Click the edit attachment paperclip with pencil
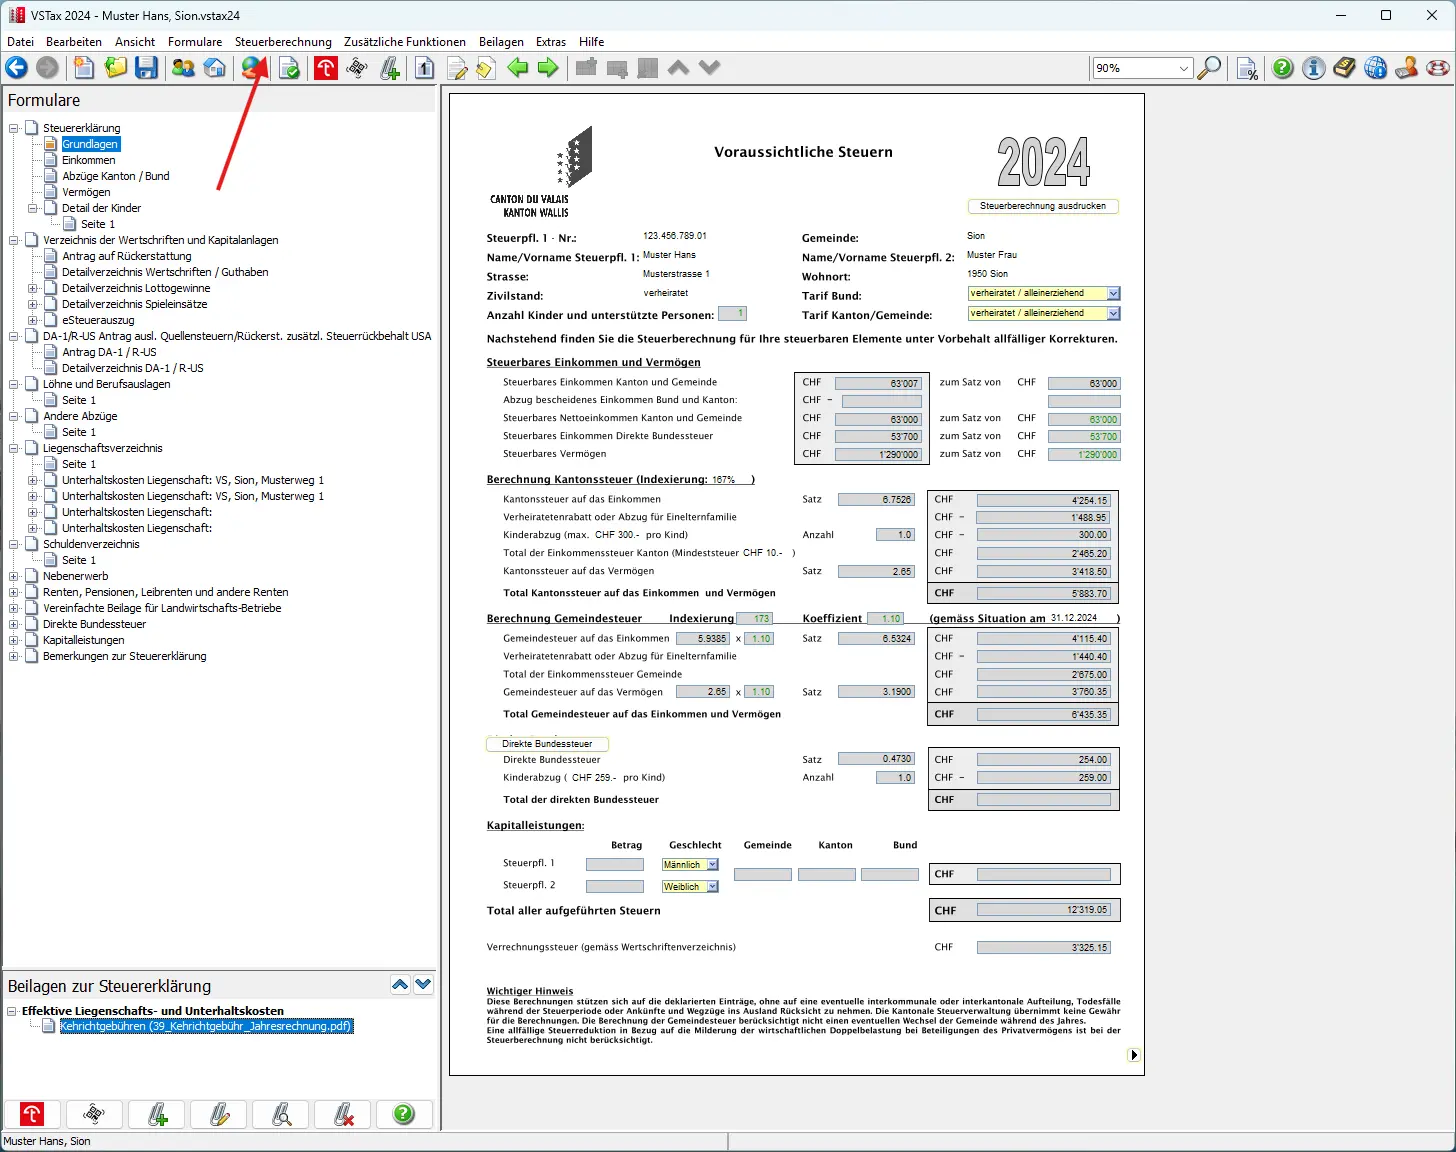This screenshot has height=1152, width=1456. 219,1114
